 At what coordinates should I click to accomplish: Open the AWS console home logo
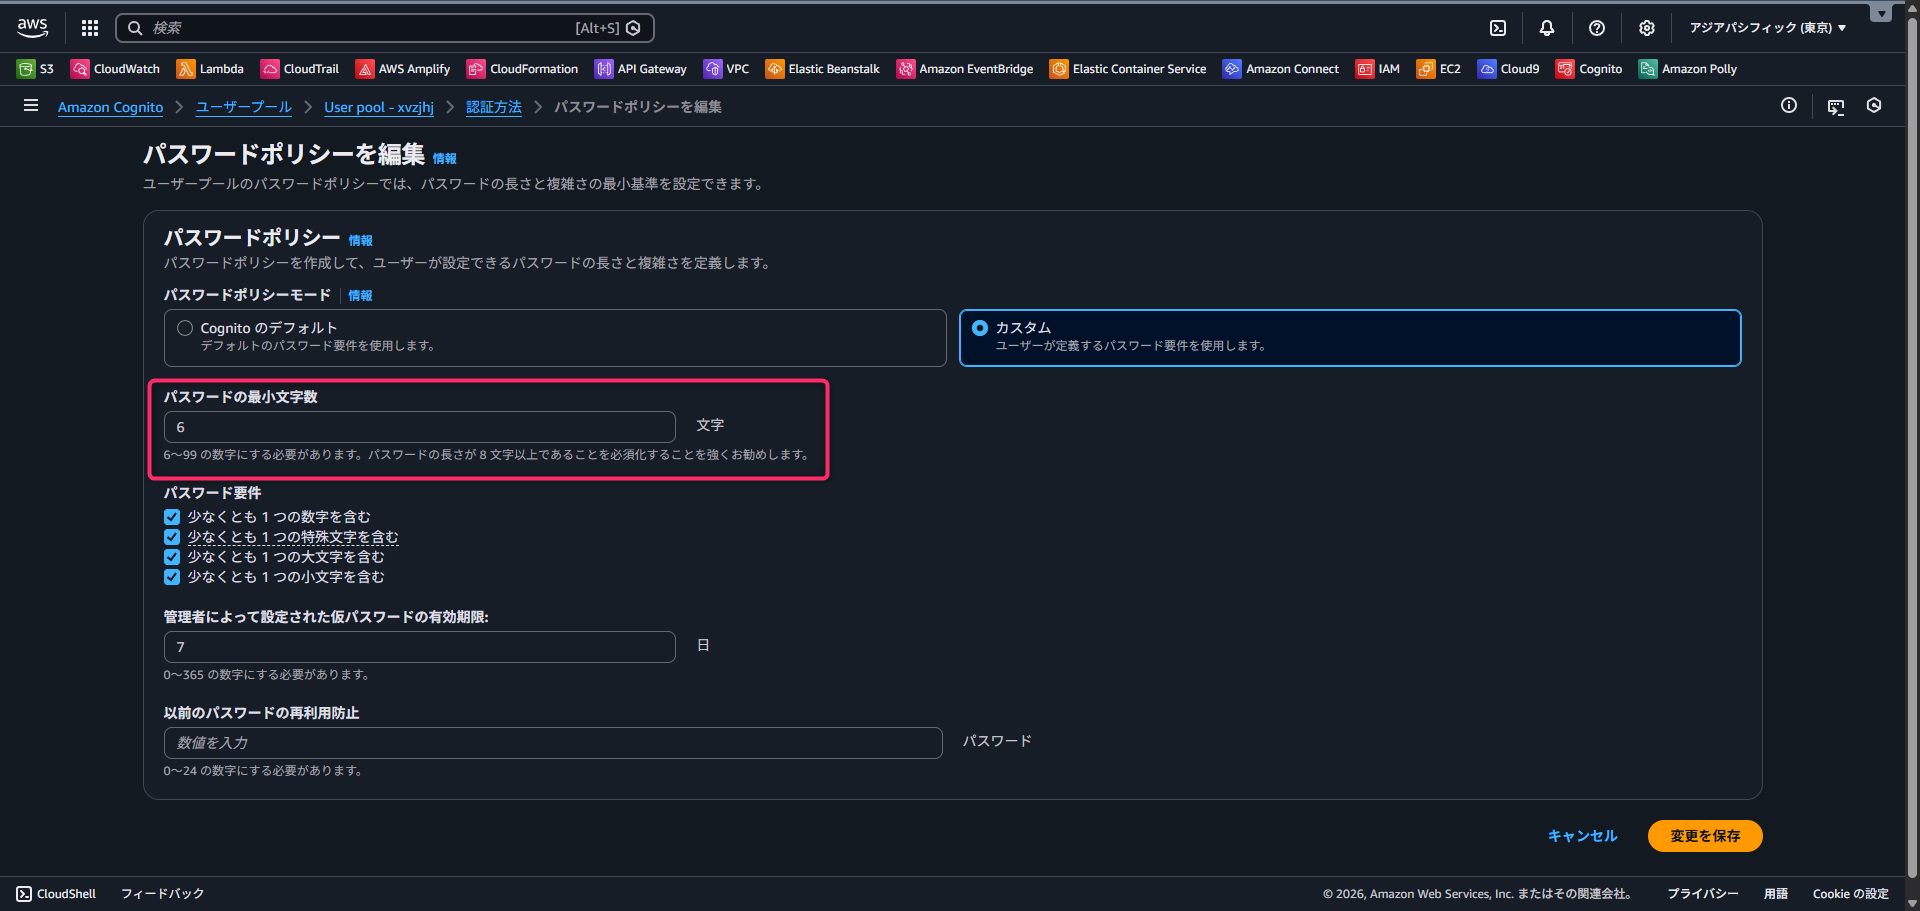(x=32, y=28)
